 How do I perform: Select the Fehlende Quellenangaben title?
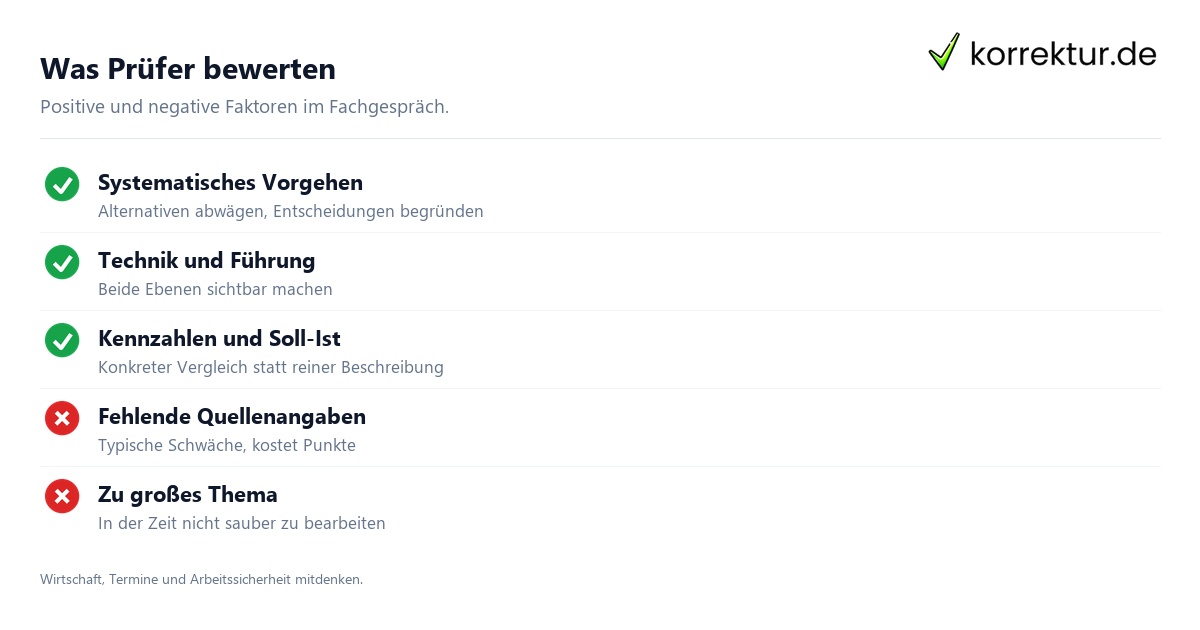pos(232,417)
